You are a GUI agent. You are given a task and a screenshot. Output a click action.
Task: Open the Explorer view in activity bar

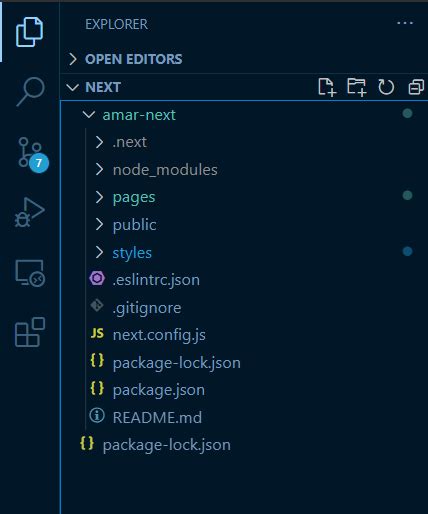pyautogui.click(x=29, y=32)
